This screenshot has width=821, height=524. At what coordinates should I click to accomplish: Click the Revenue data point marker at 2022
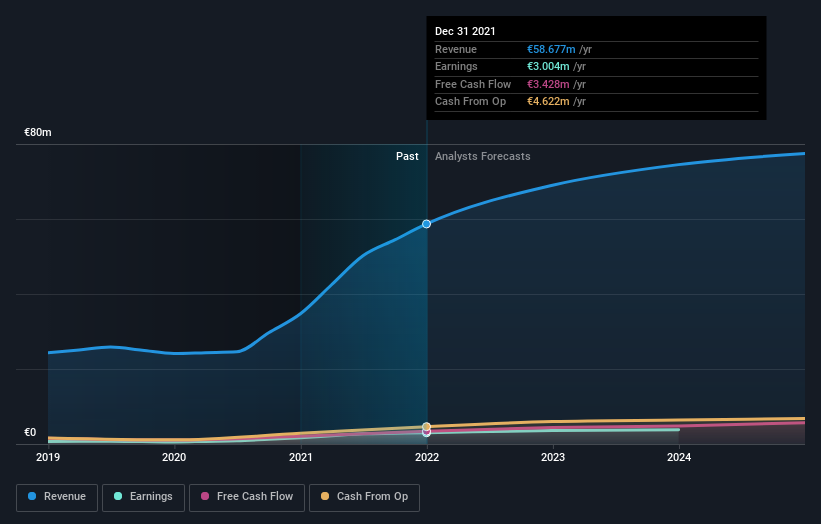click(427, 224)
